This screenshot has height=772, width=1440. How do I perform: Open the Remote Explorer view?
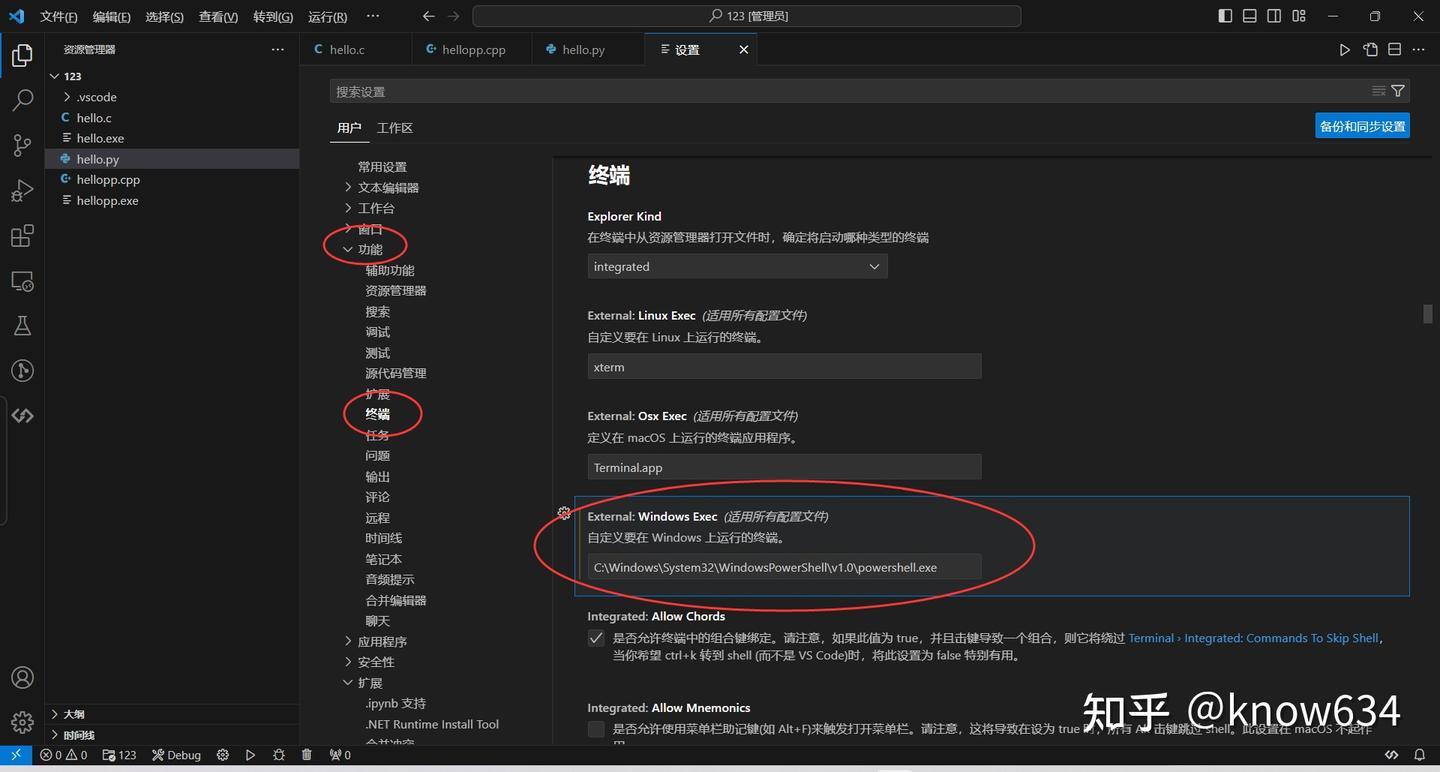[22, 281]
